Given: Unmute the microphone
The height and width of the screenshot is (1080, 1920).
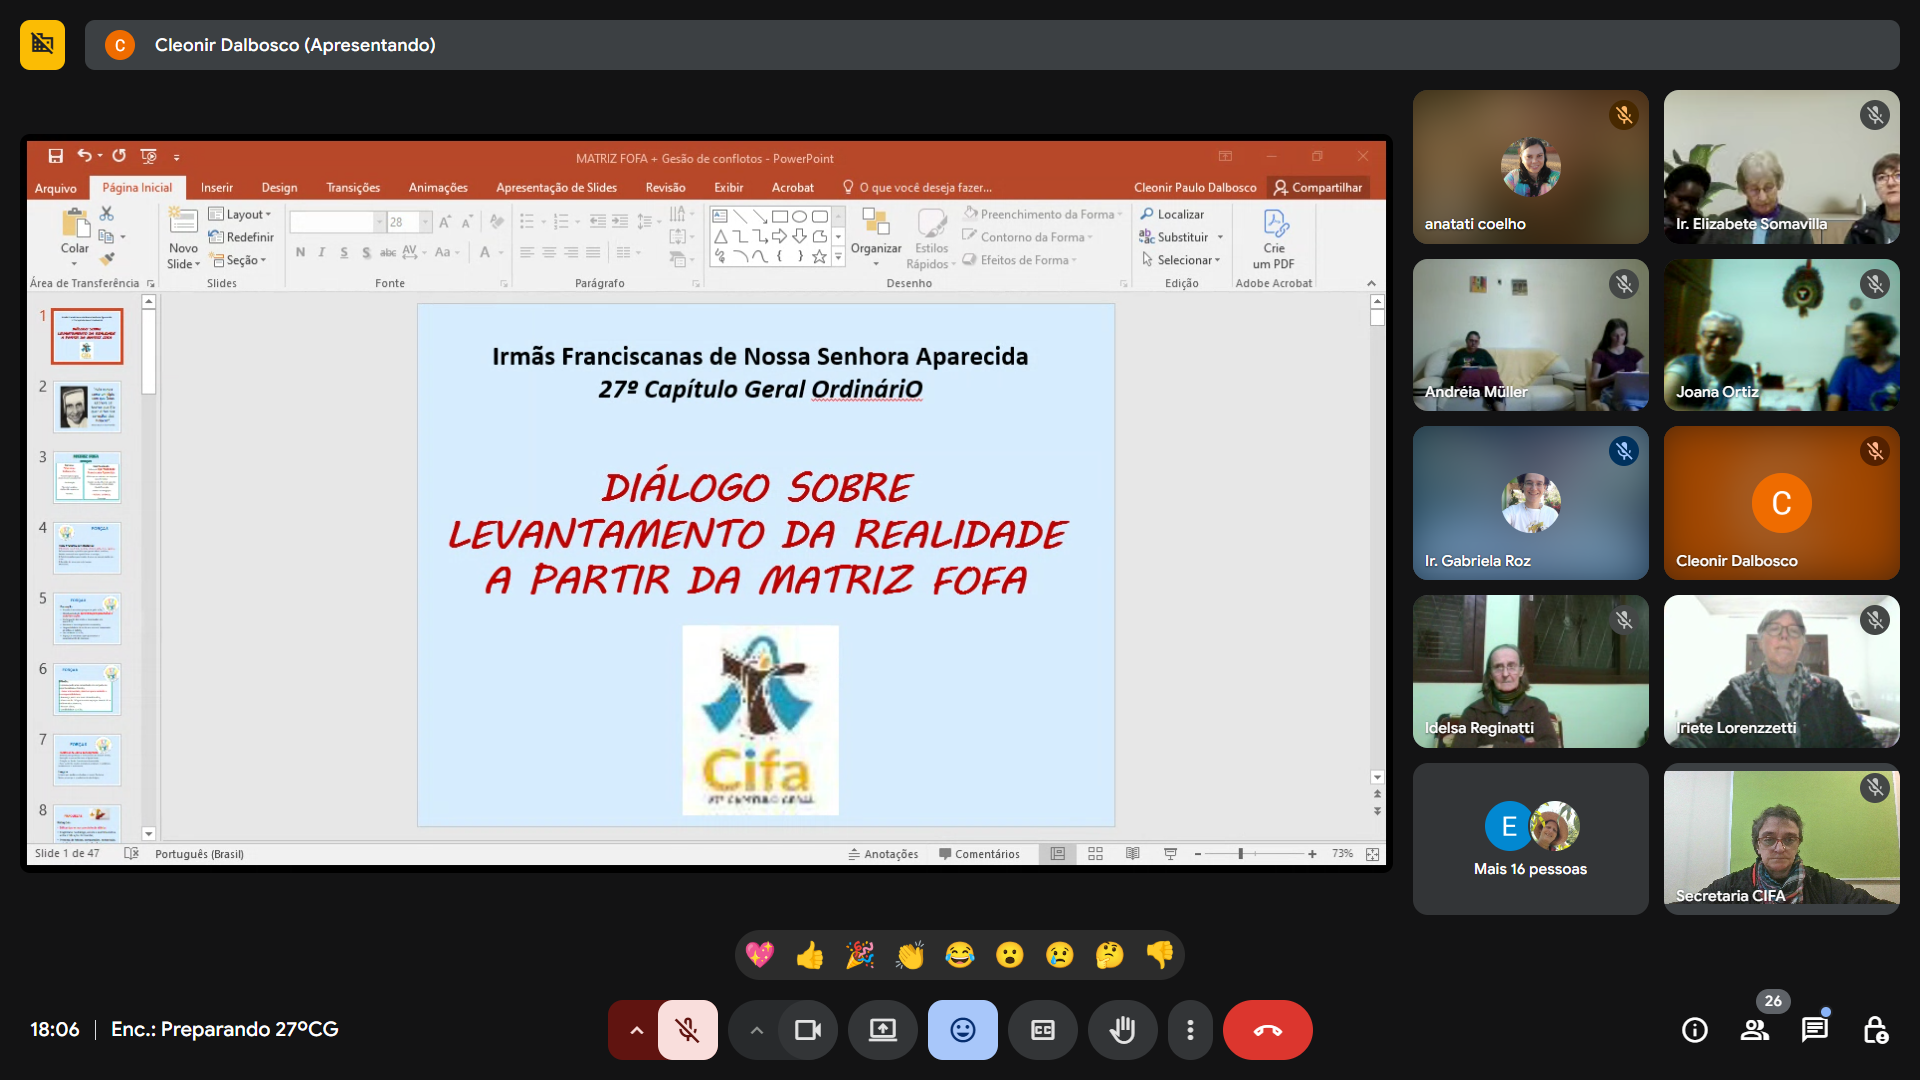Looking at the screenshot, I should [x=687, y=1030].
